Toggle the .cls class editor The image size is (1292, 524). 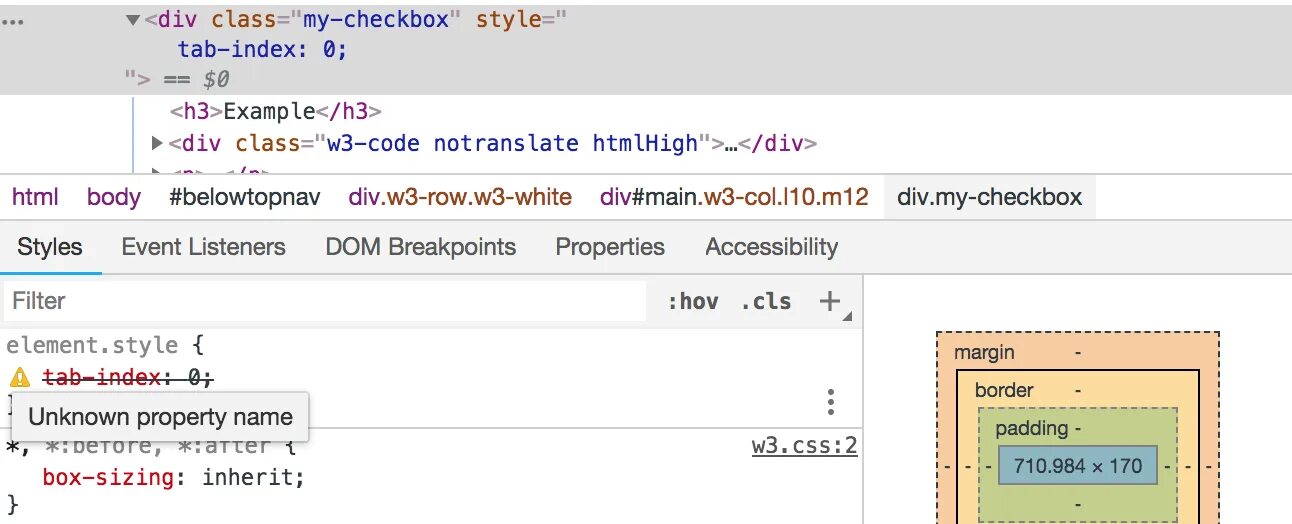click(765, 301)
